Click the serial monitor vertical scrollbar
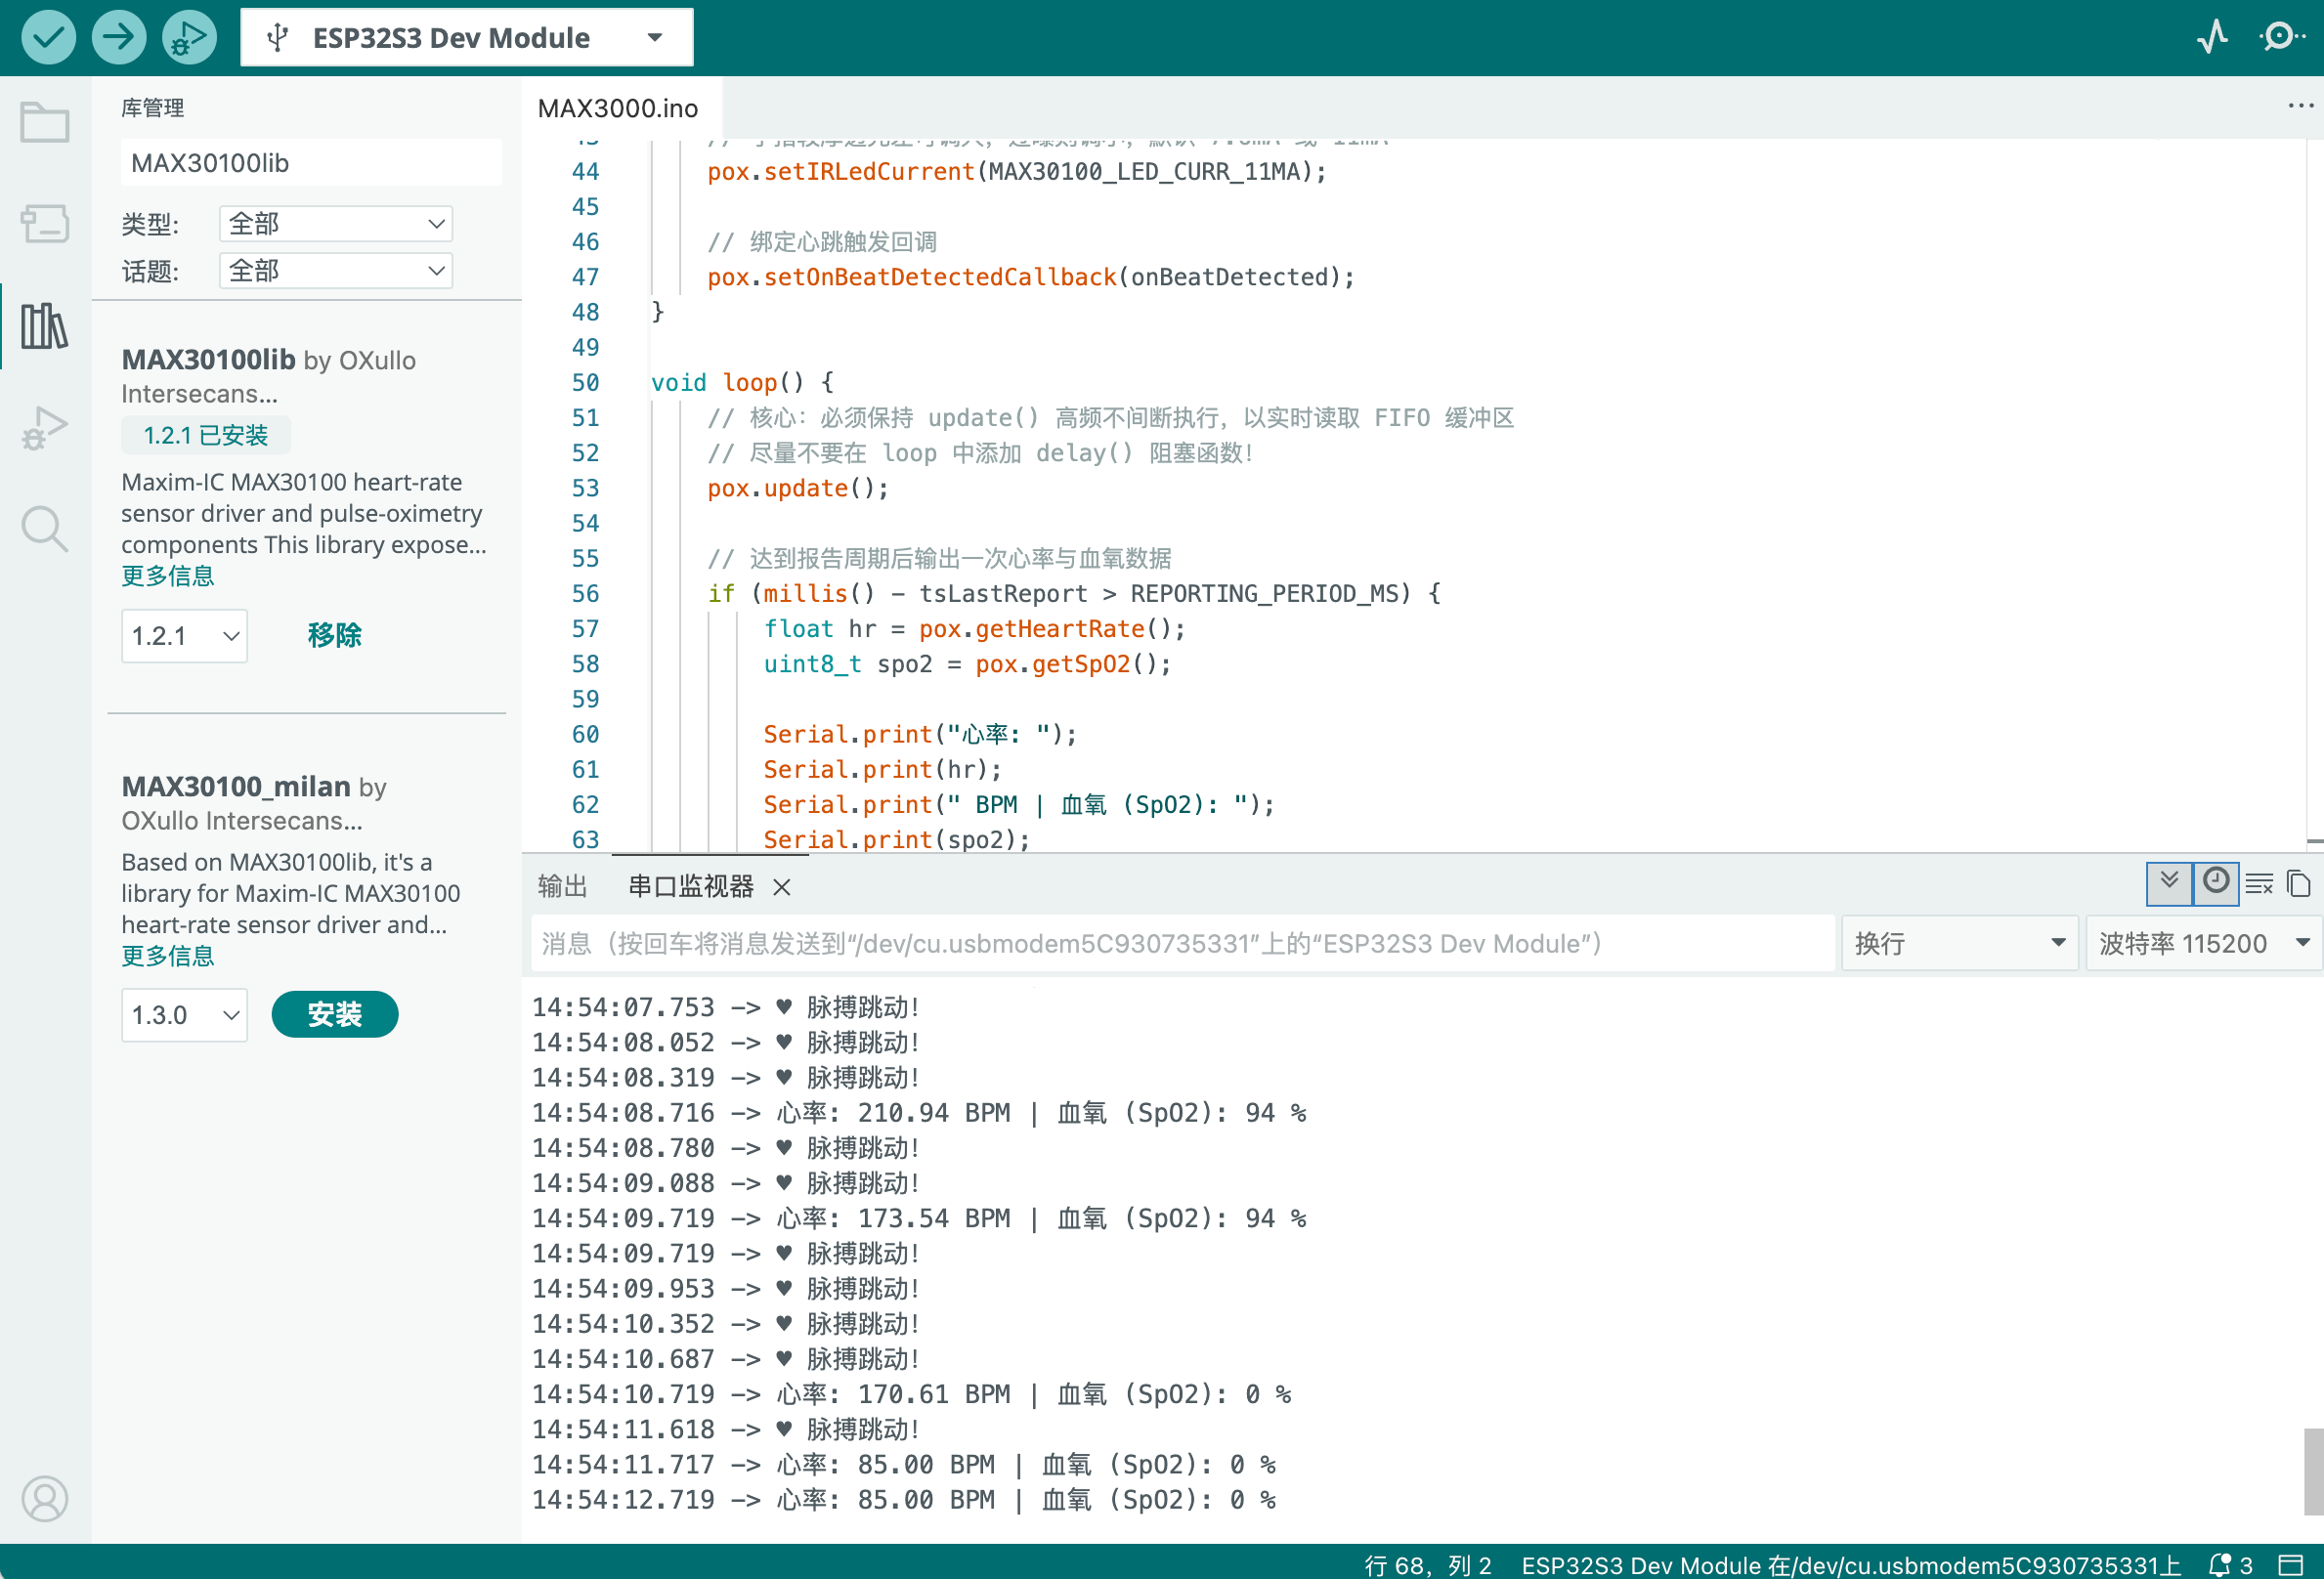 2313,1472
